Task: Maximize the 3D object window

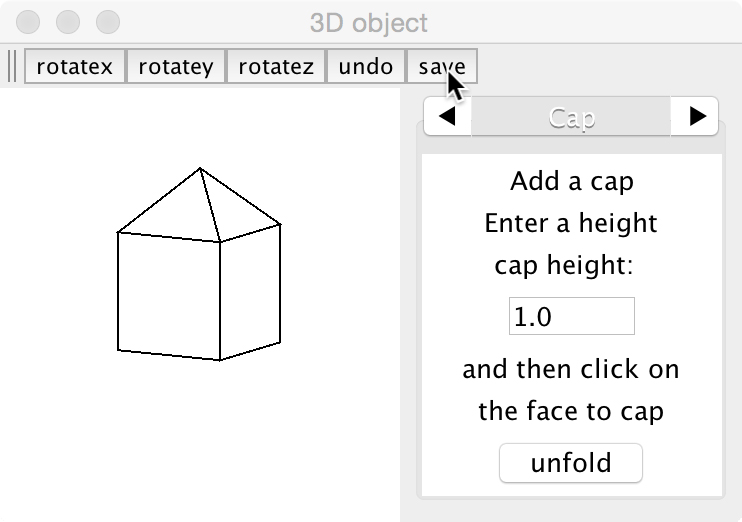Action: point(106,21)
